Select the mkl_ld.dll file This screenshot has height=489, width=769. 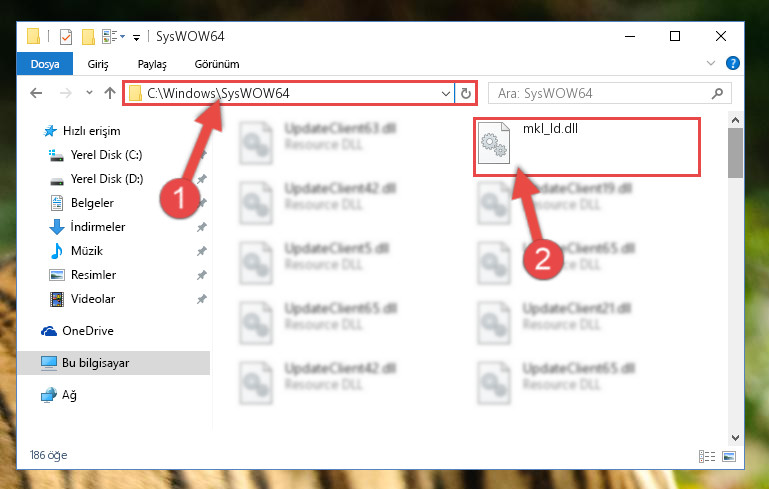586,146
